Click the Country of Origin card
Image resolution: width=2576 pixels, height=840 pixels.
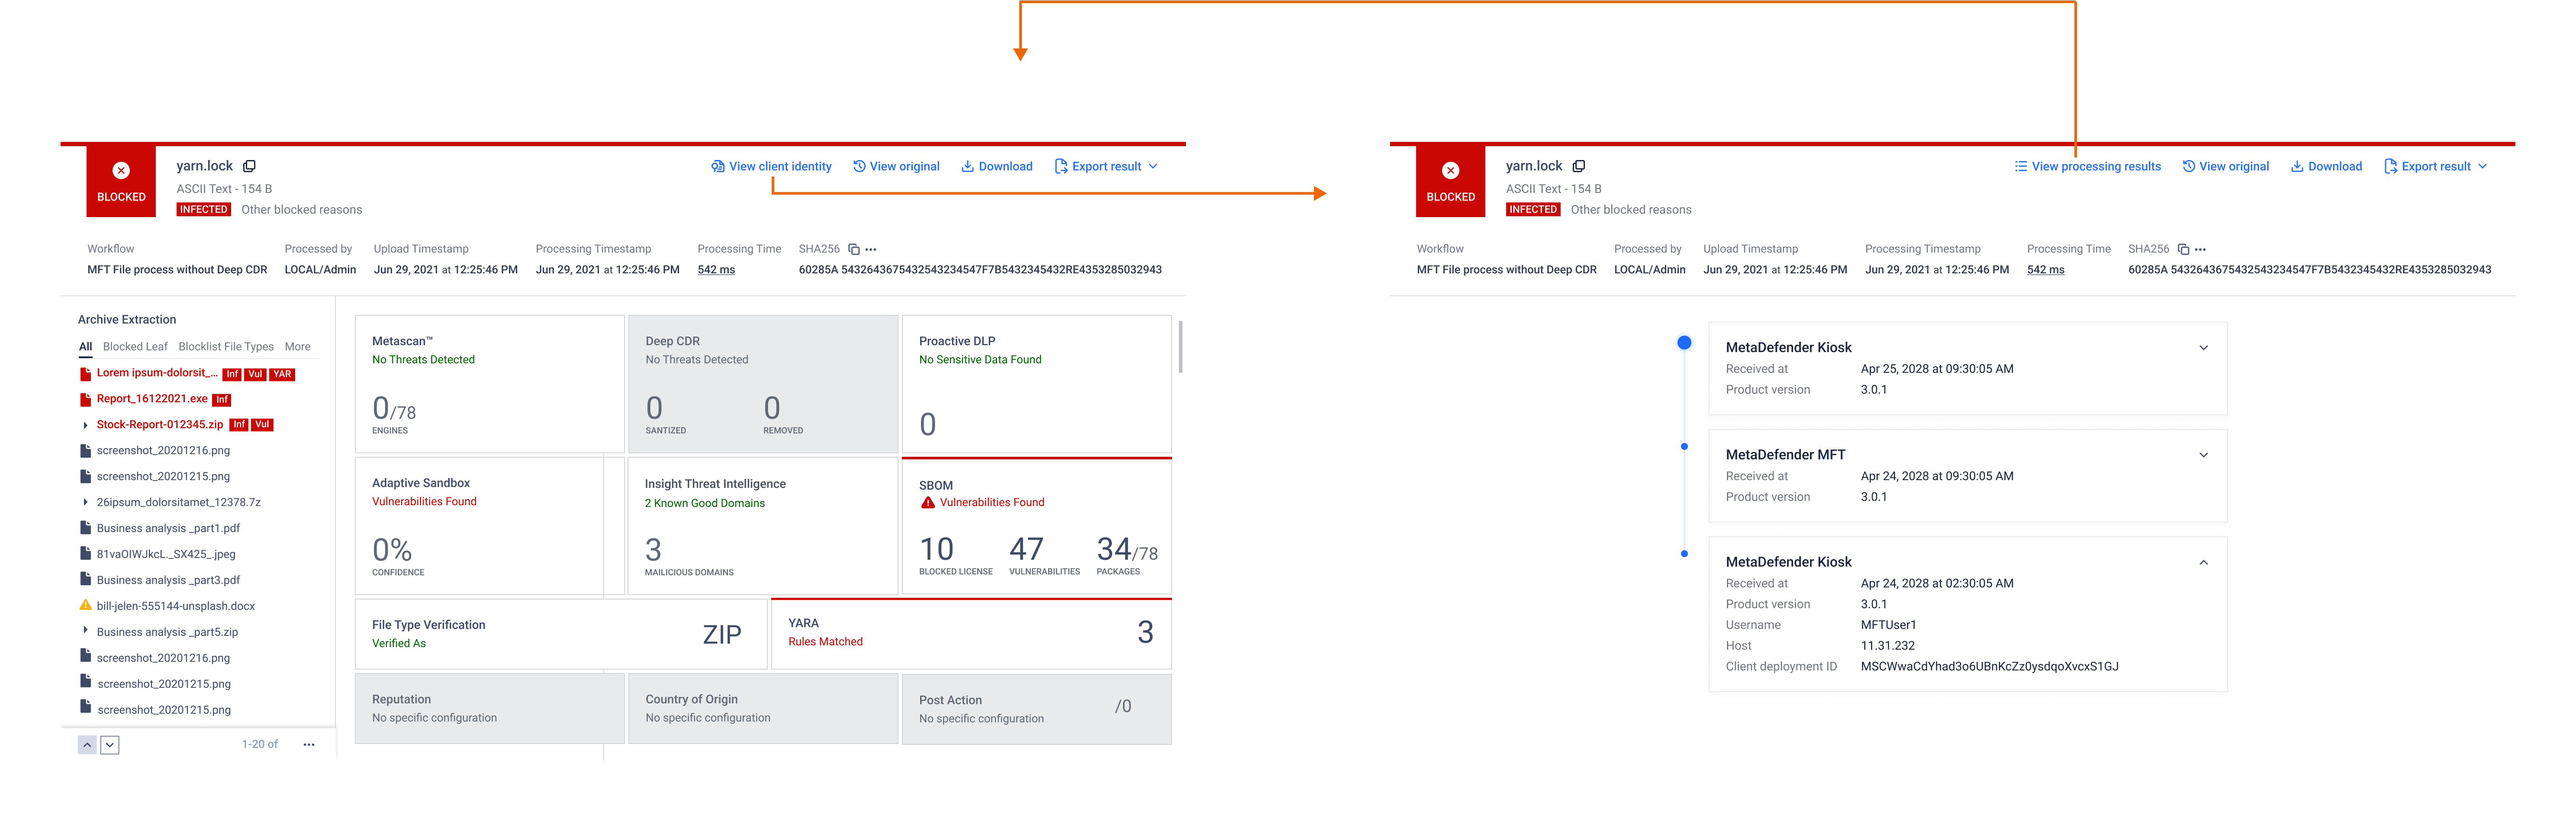click(x=763, y=709)
